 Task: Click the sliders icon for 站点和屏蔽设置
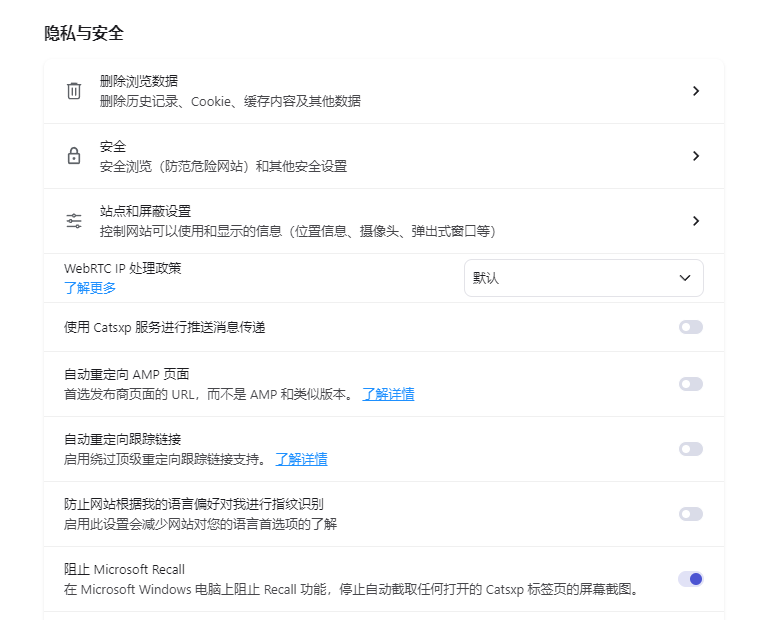tap(74, 221)
